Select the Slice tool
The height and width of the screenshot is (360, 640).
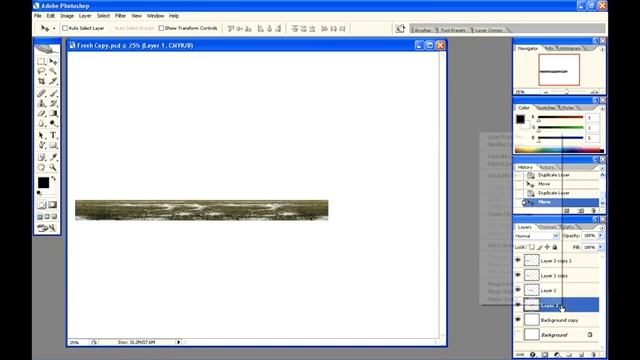pos(53,81)
